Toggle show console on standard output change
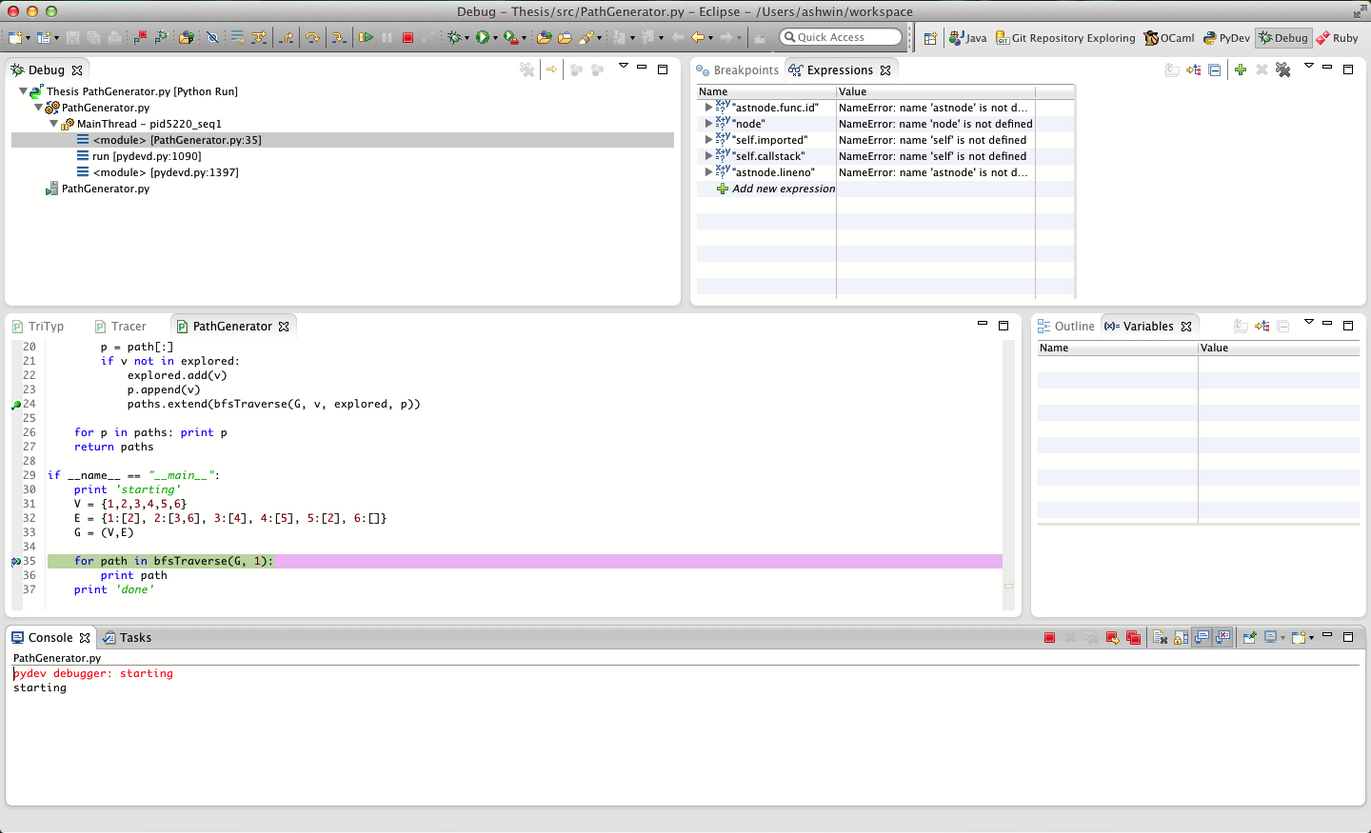1371x833 pixels. [1202, 637]
